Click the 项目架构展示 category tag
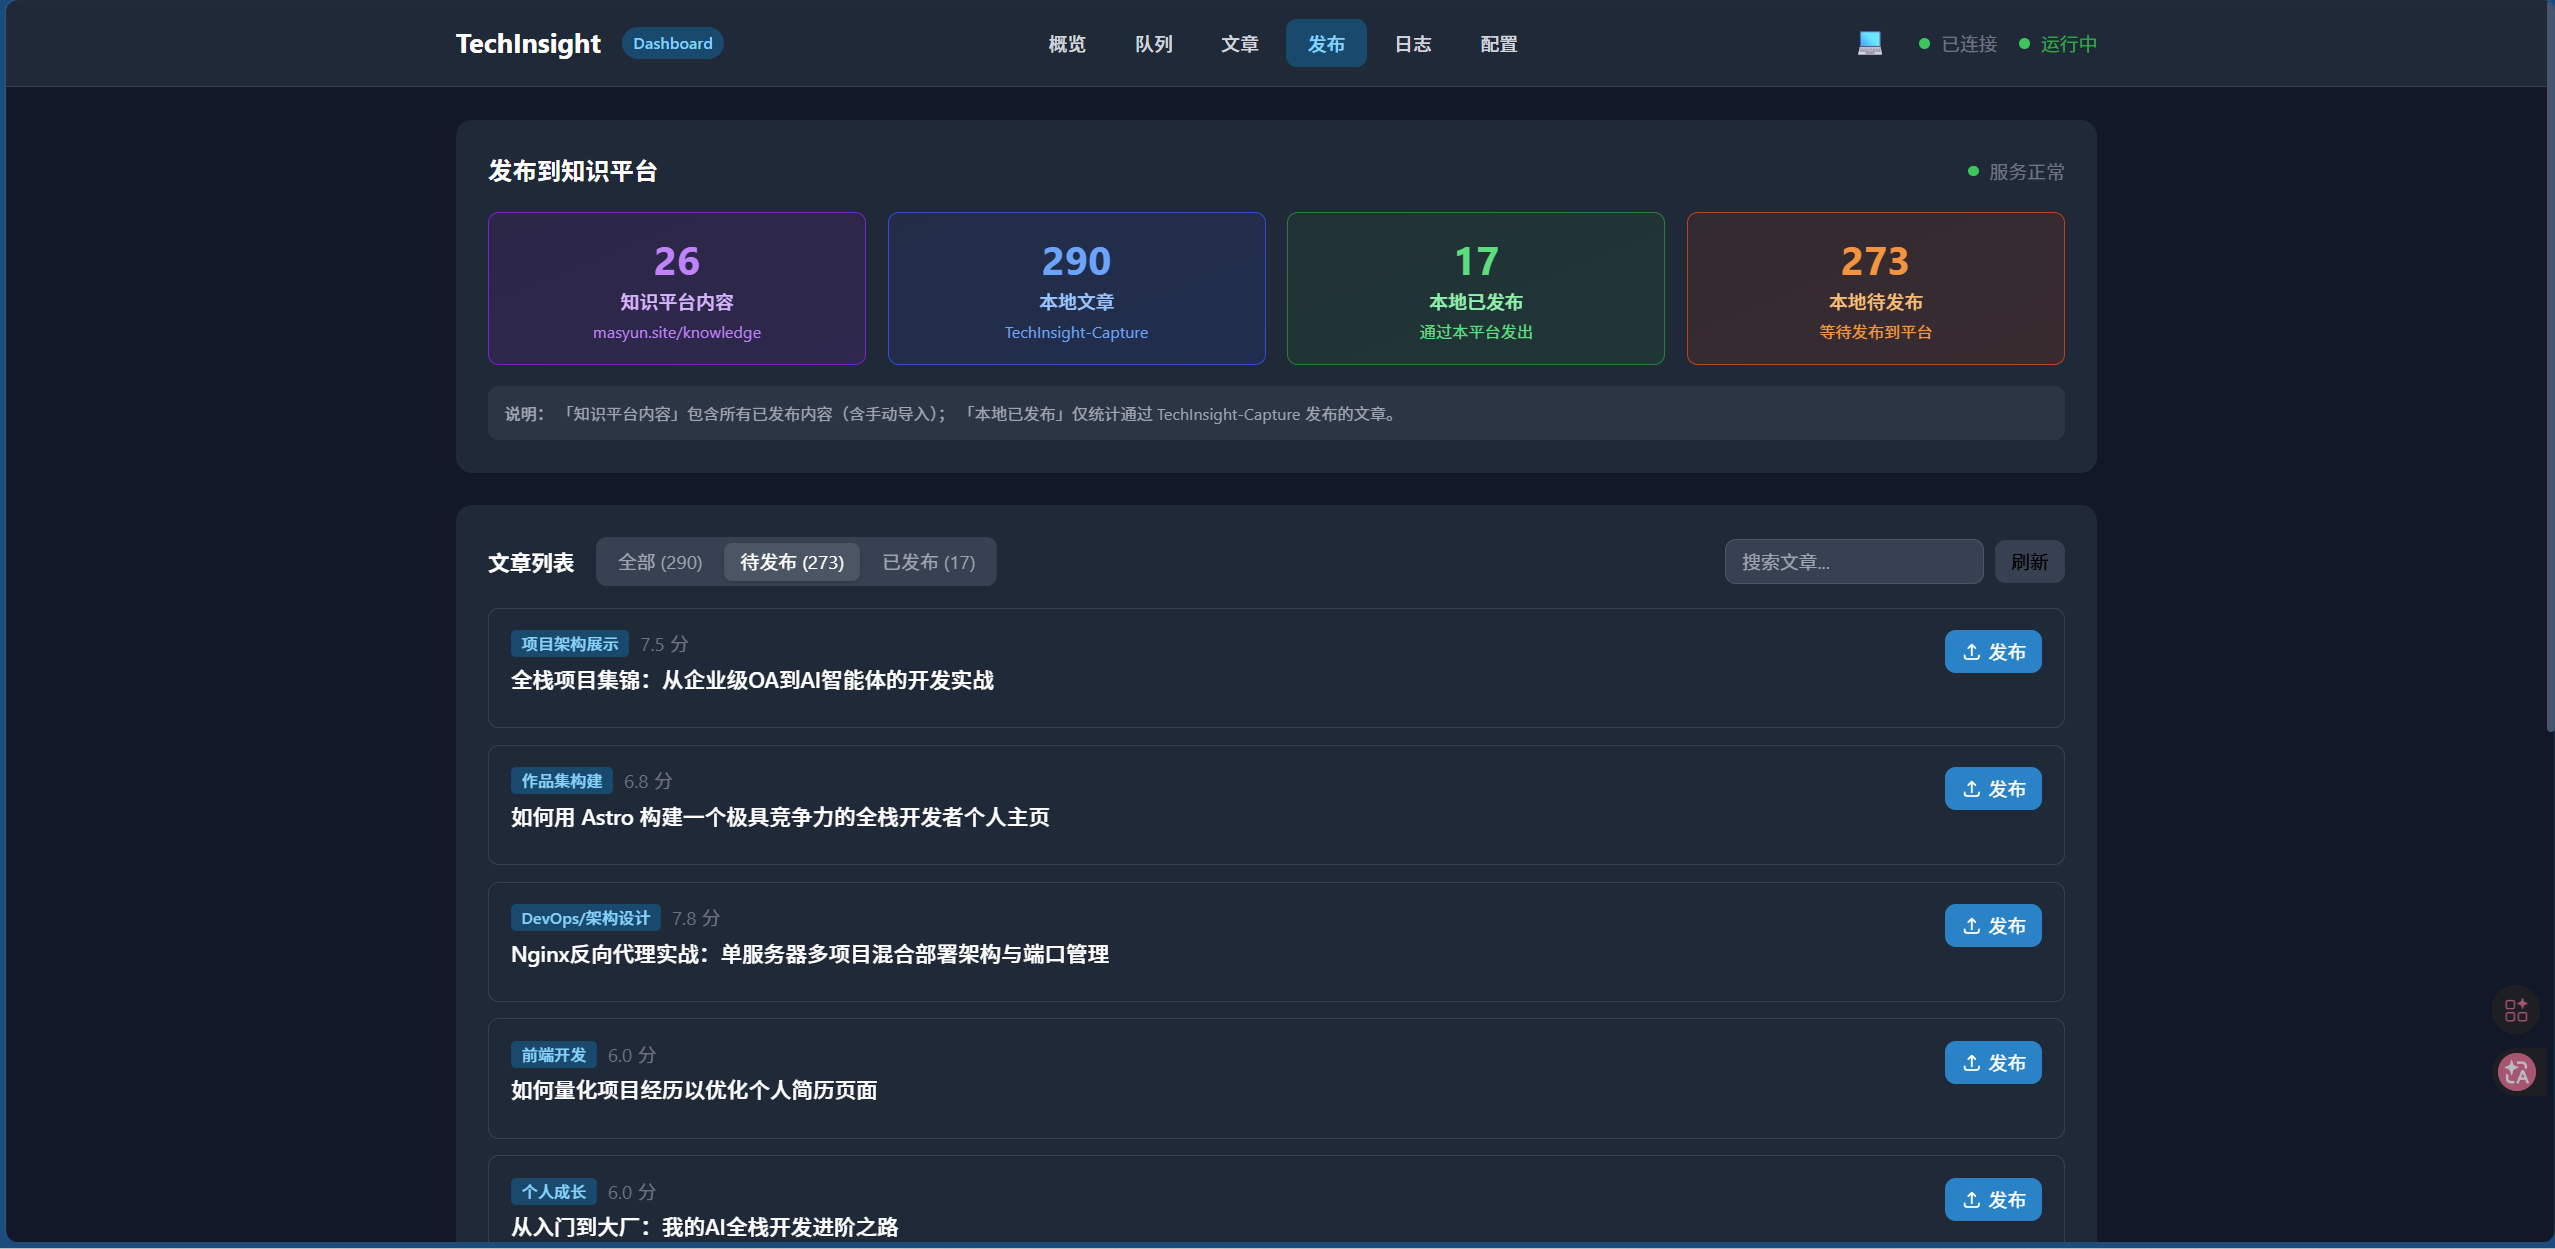This screenshot has width=2555, height=1249. coord(569,644)
